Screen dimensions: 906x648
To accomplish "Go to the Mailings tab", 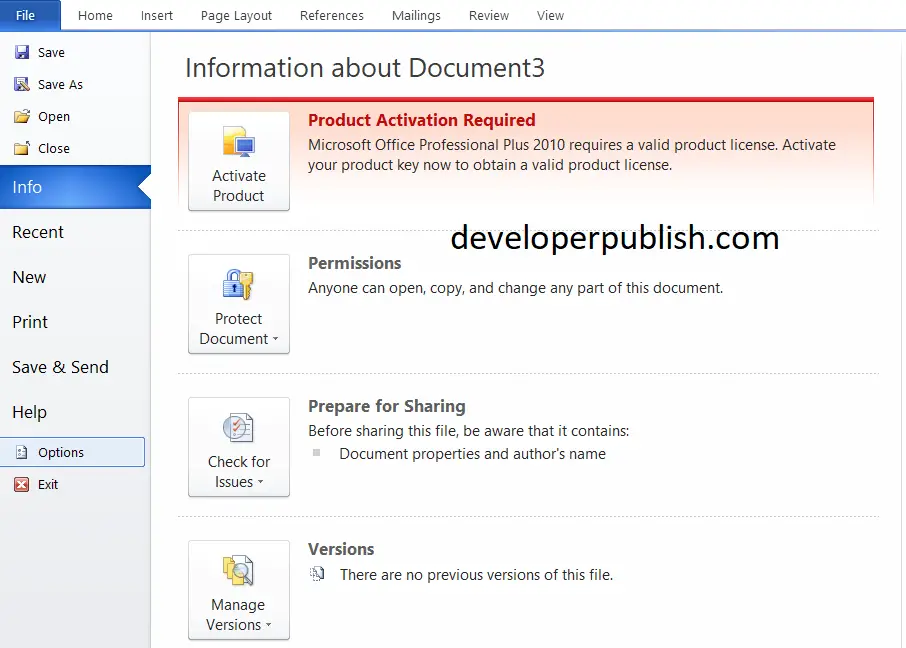I will click(x=416, y=16).
